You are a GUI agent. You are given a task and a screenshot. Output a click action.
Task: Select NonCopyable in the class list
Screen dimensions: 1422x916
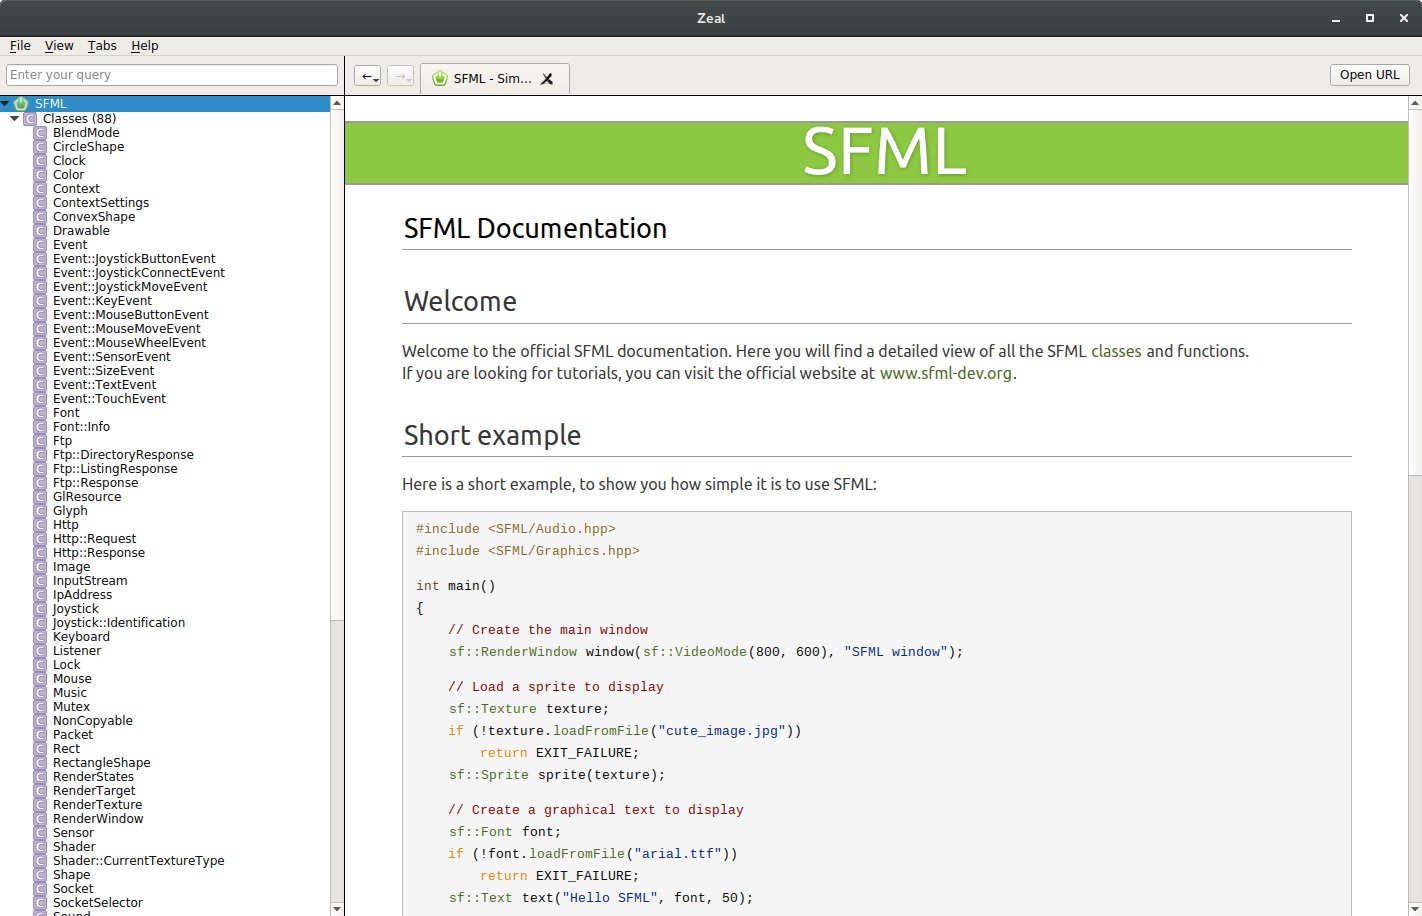point(92,721)
